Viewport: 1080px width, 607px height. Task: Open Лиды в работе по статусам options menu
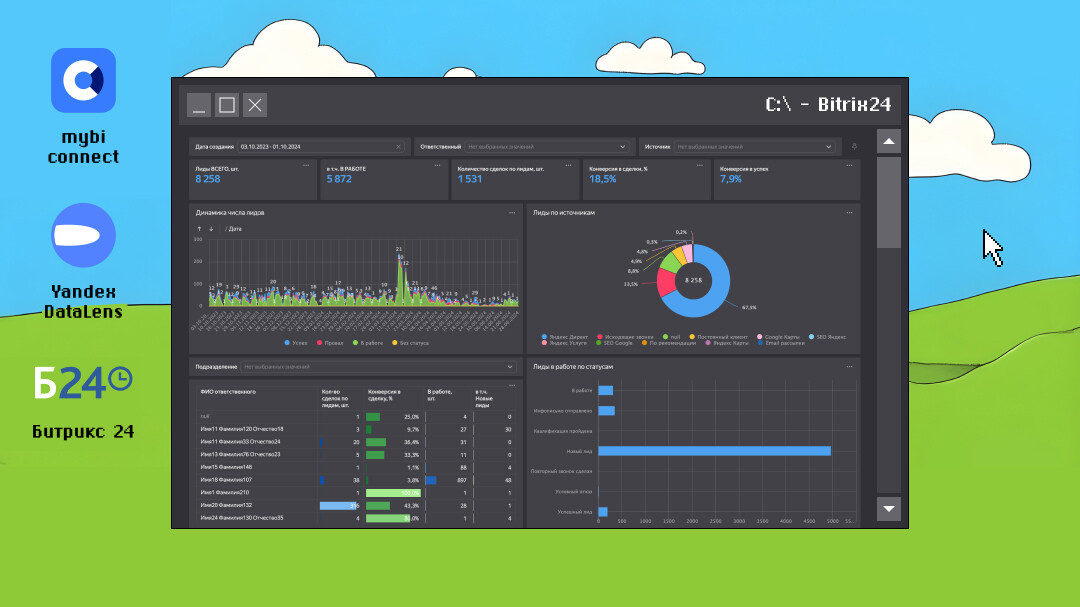pos(848,367)
